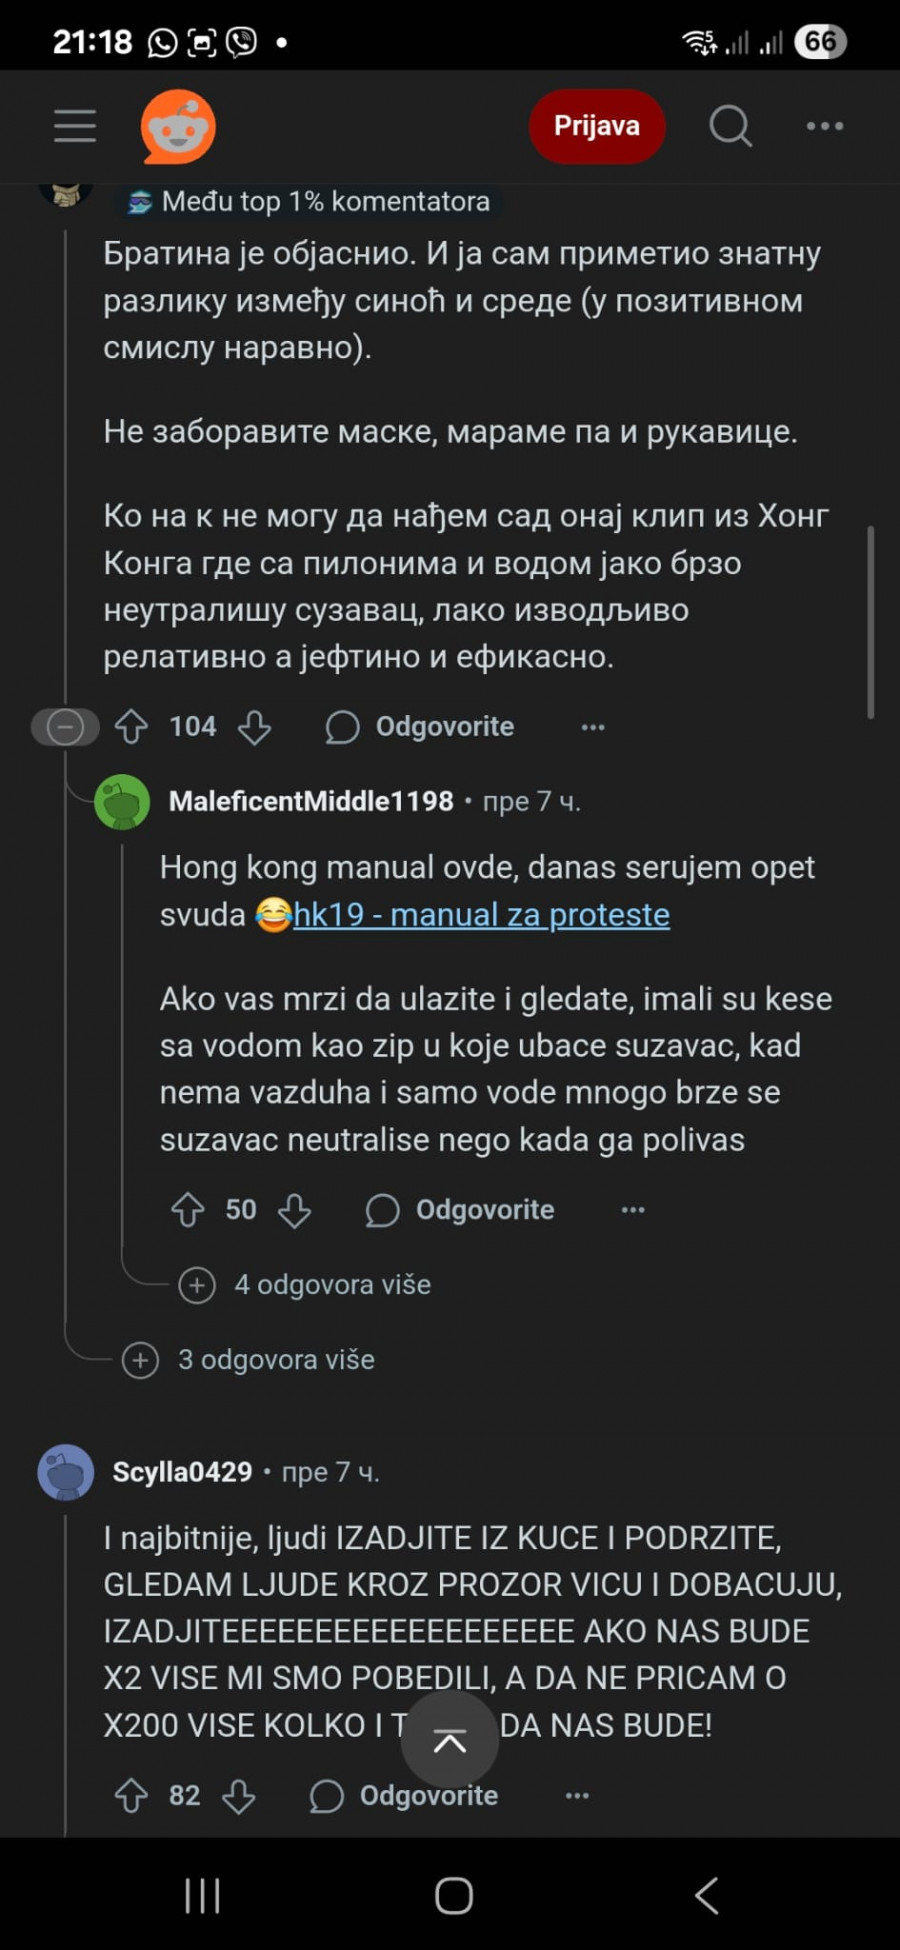Downvote Scylla0429's comment with 82 points

point(239,1796)
